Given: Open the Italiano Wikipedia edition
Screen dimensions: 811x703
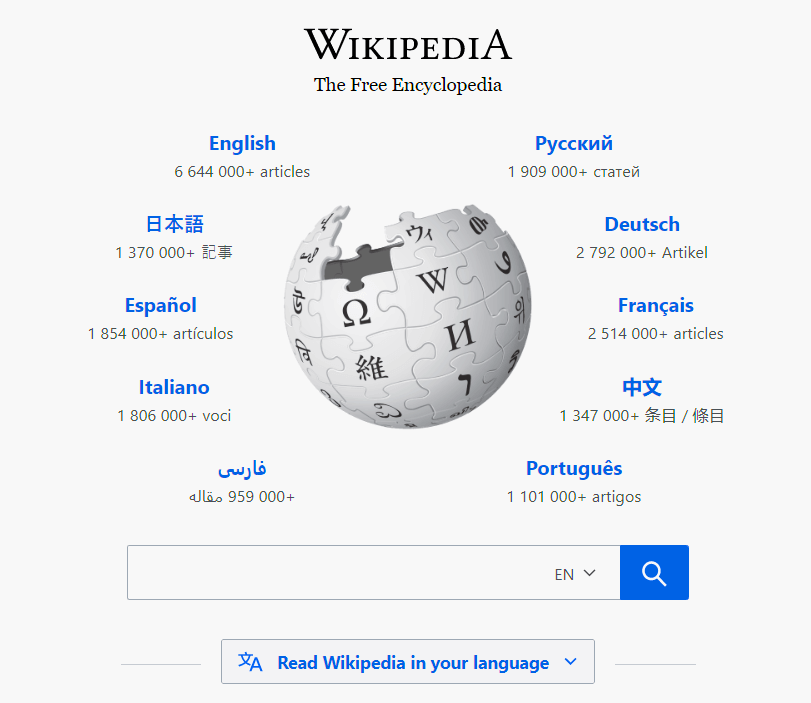Looking at the screenshot, I should pos(174,387).
